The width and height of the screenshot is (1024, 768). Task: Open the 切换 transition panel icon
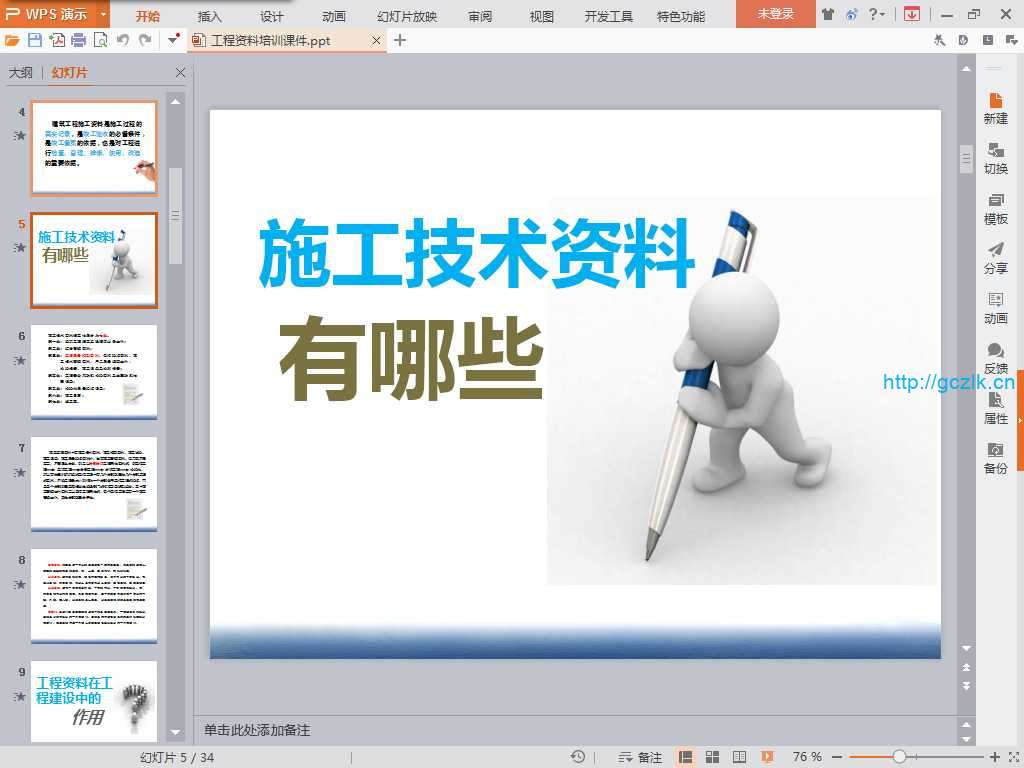point(995,158)
